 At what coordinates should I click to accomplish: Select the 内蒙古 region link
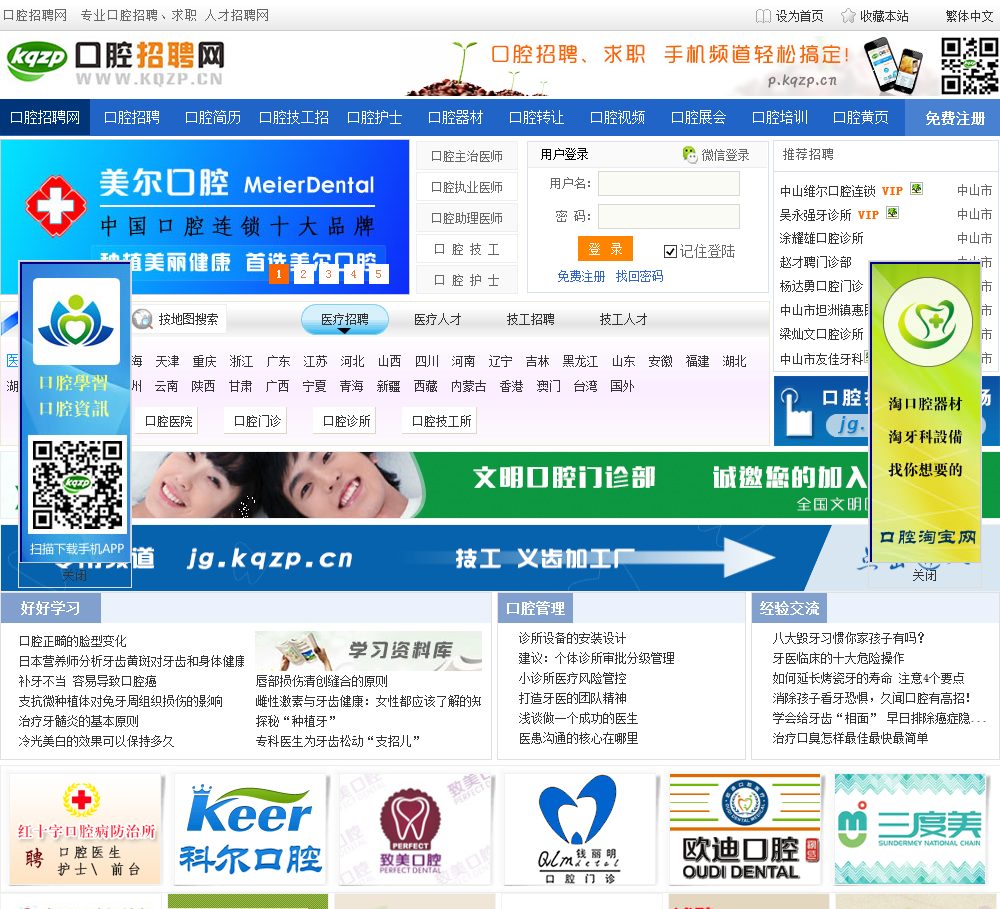coord(468,386)
